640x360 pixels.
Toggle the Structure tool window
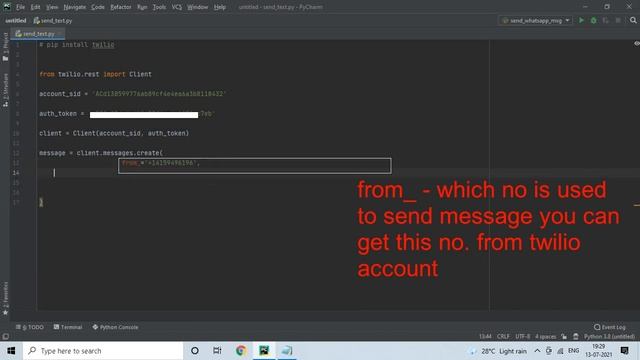[5, 90]
